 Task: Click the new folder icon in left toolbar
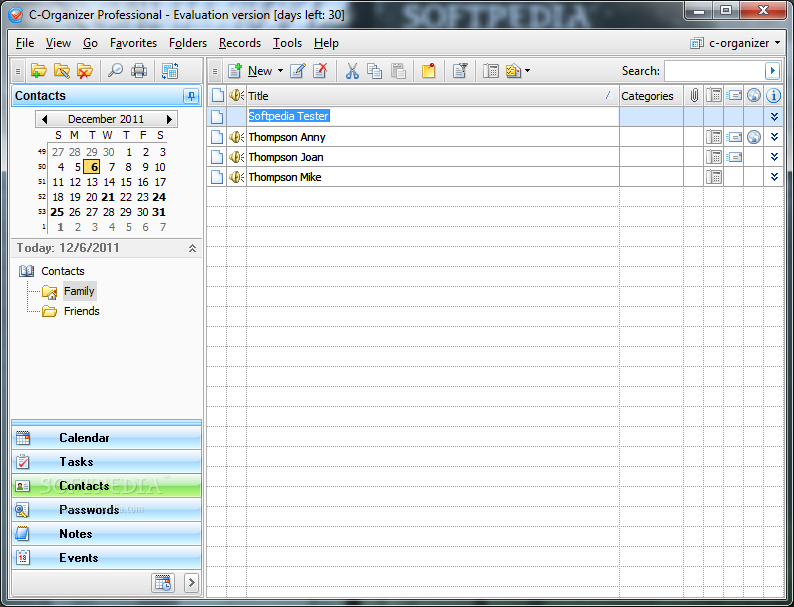coord(38,71)
